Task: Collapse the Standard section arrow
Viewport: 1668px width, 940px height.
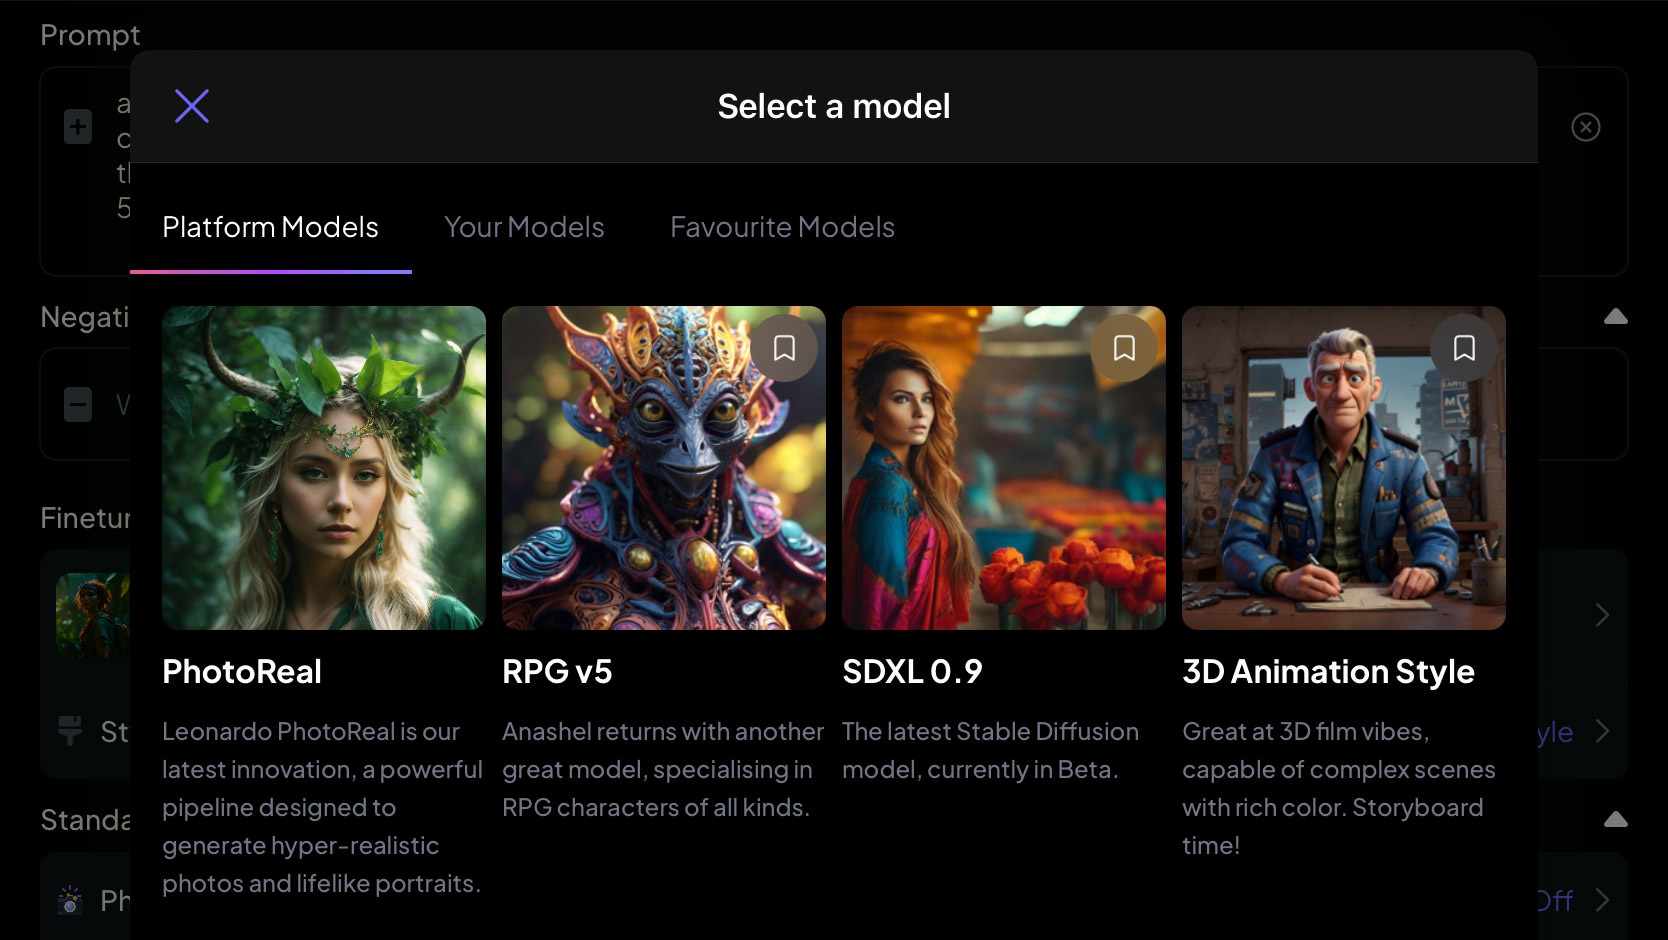Action: coord(1616,820)
